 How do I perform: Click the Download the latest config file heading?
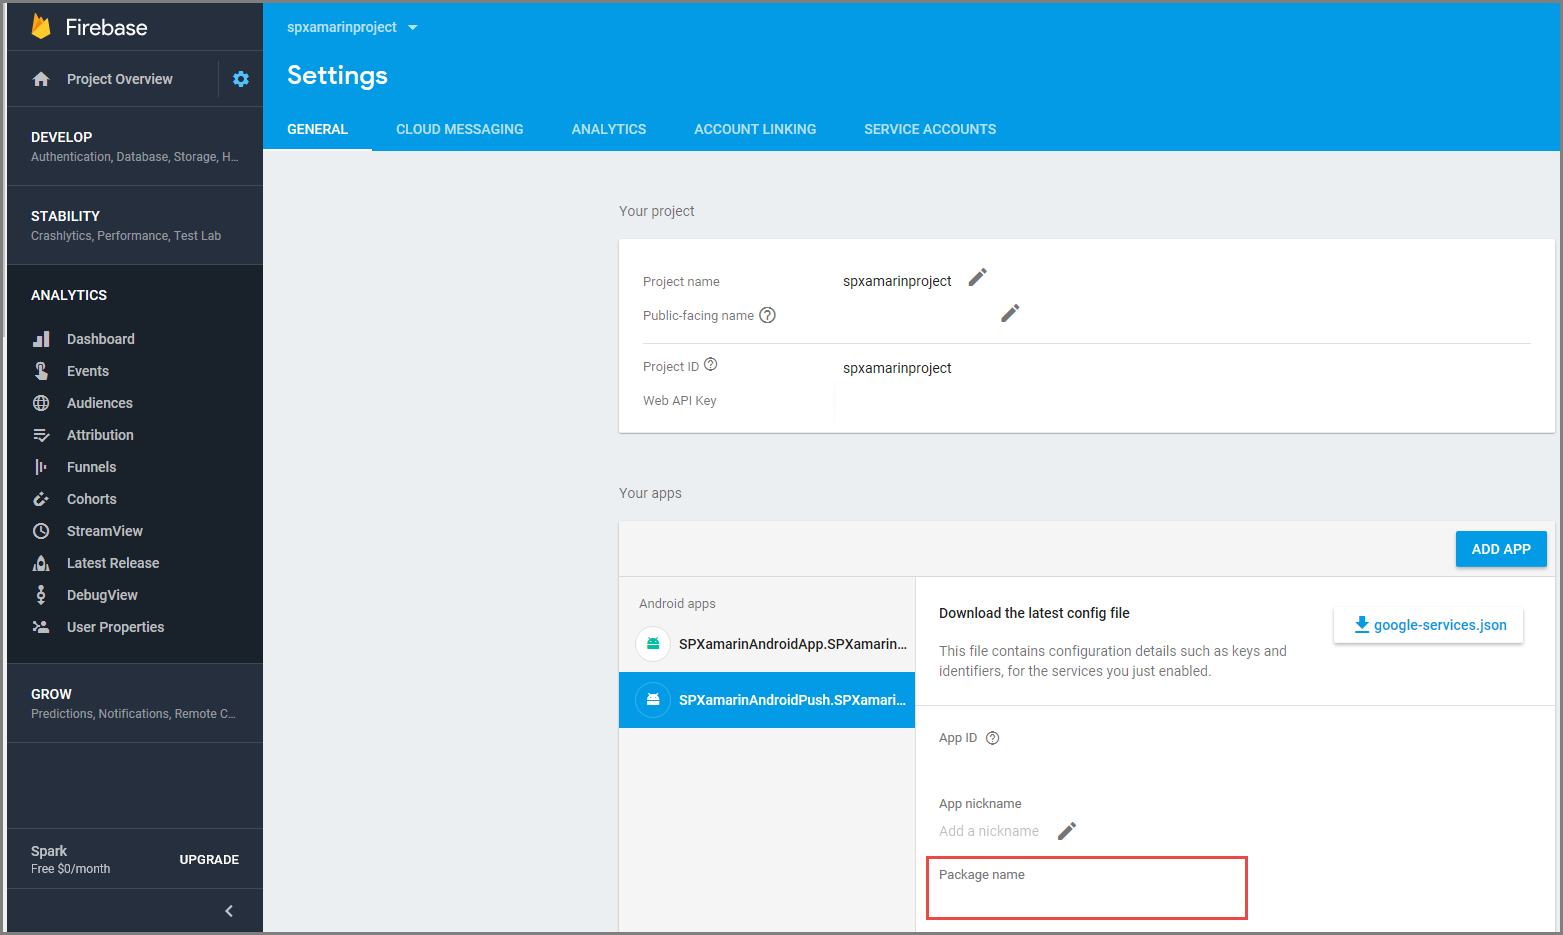pyautogui.click(x=1034, y=613)
